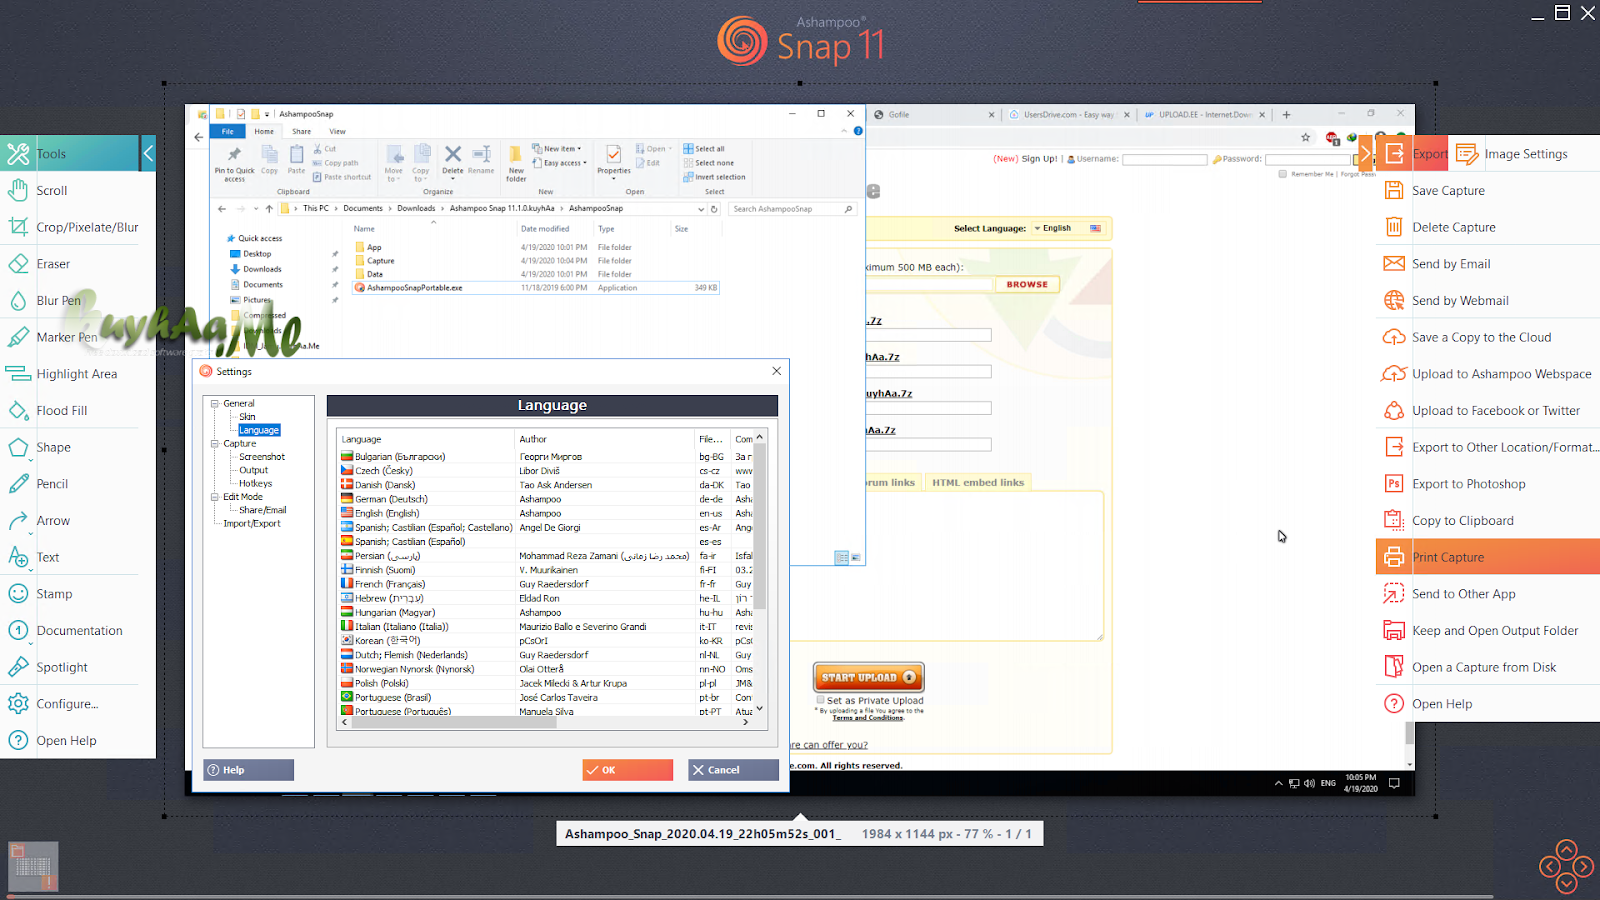The width and height of the screenshot is (1600, 900).
Task: Open the Export tab
Action: click(1413, 154)
